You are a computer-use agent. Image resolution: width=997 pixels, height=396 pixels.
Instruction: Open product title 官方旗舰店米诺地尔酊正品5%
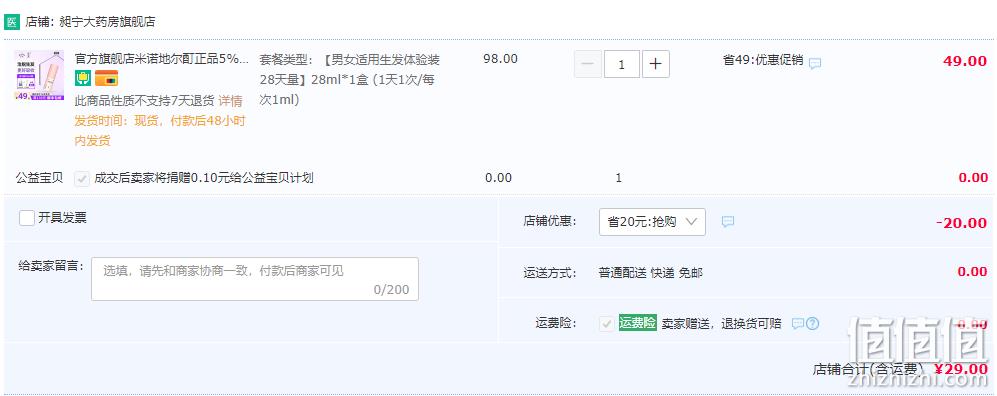coord(162,59)
